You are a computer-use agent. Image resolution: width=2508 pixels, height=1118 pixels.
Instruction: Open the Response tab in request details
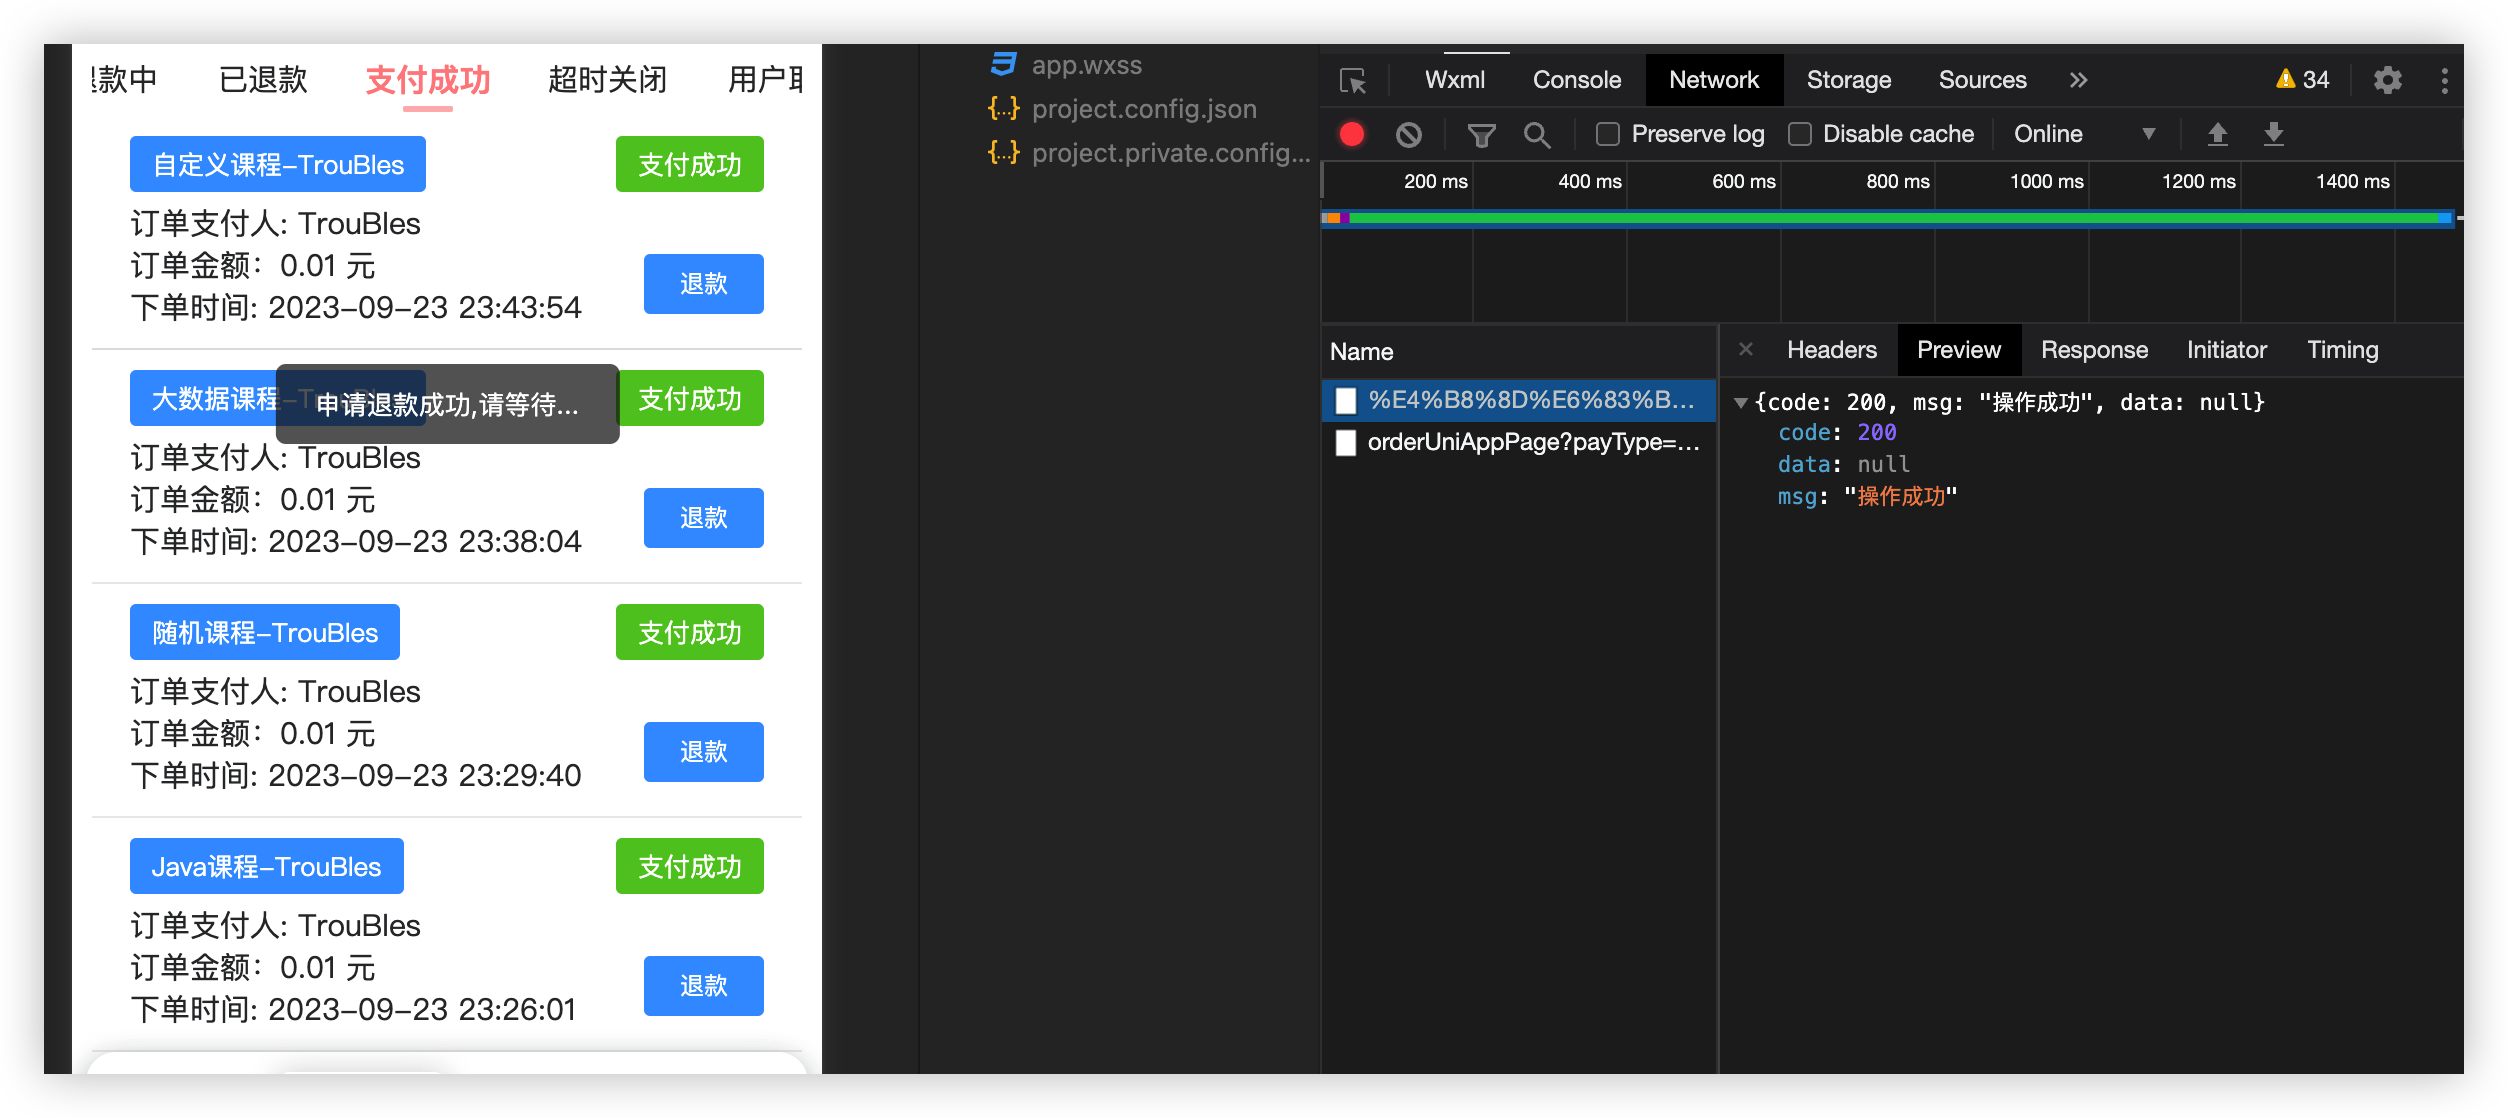pyautogui.click(x=2094, y=350)
